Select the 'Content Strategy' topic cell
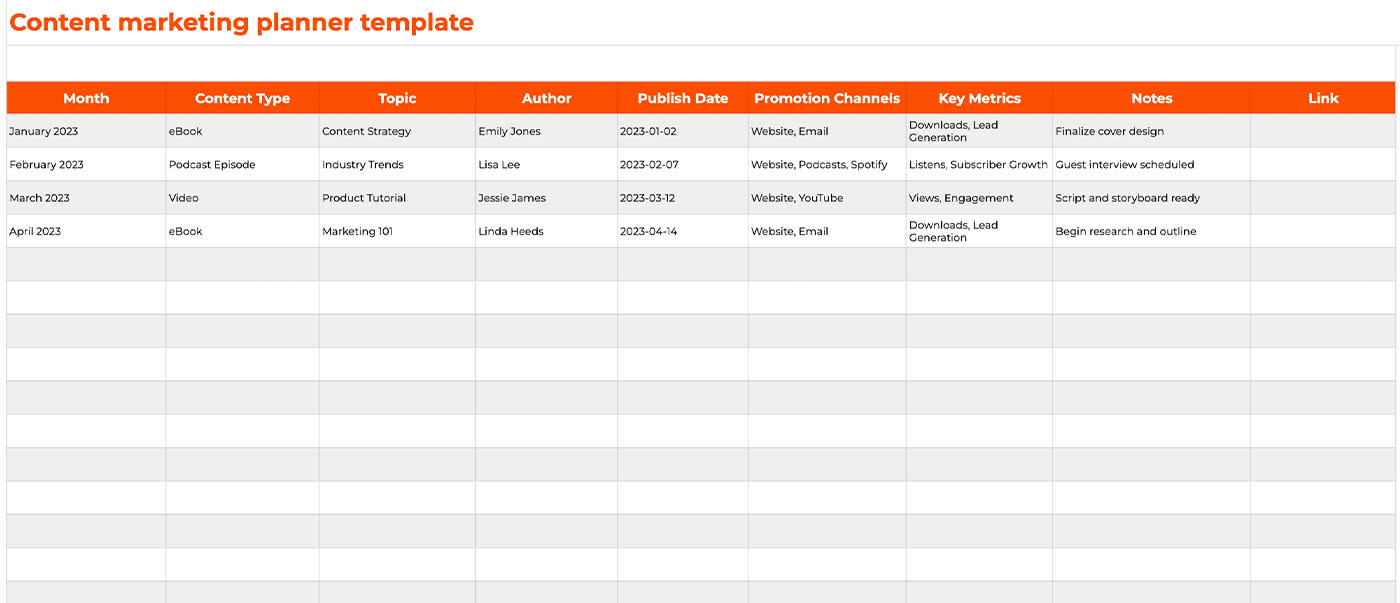Screen dimensions: 1400x603 pos(397,131)
